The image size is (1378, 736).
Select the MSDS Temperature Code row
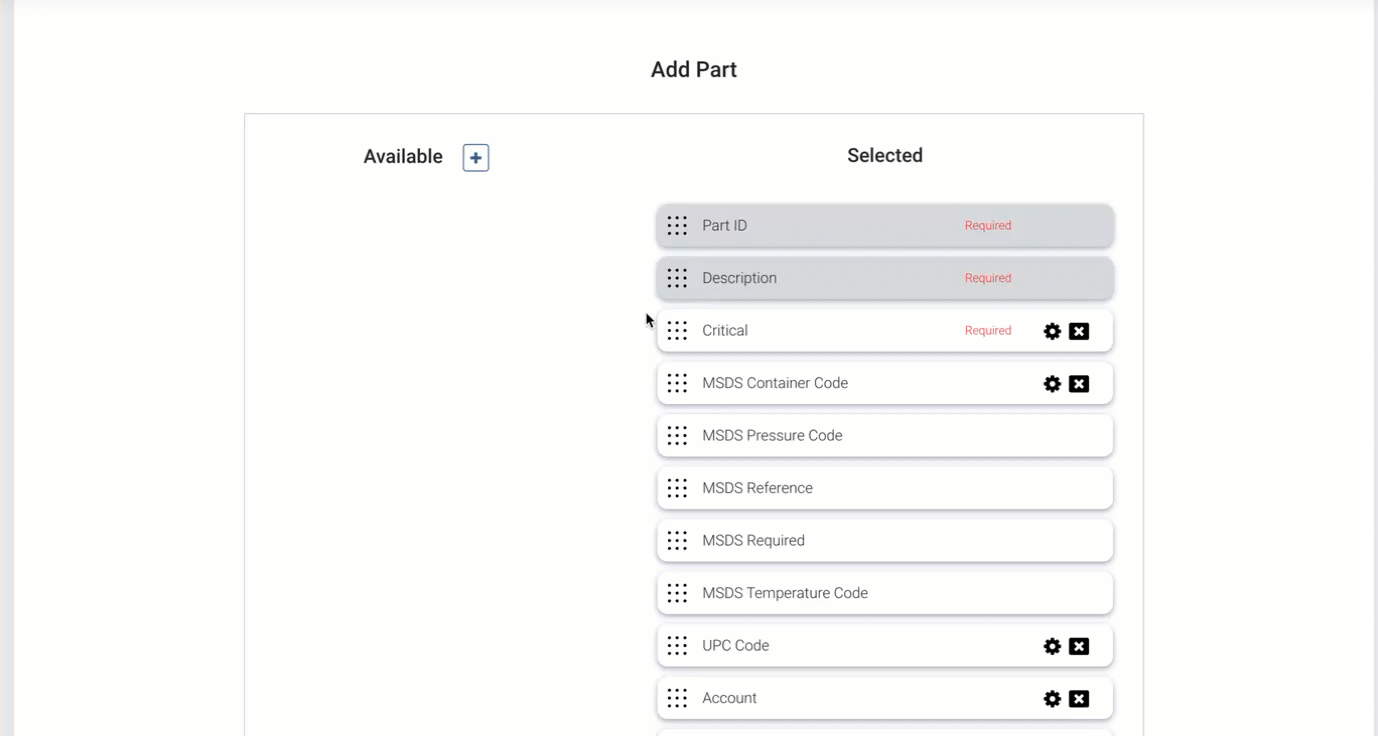[x=884, y=593]
